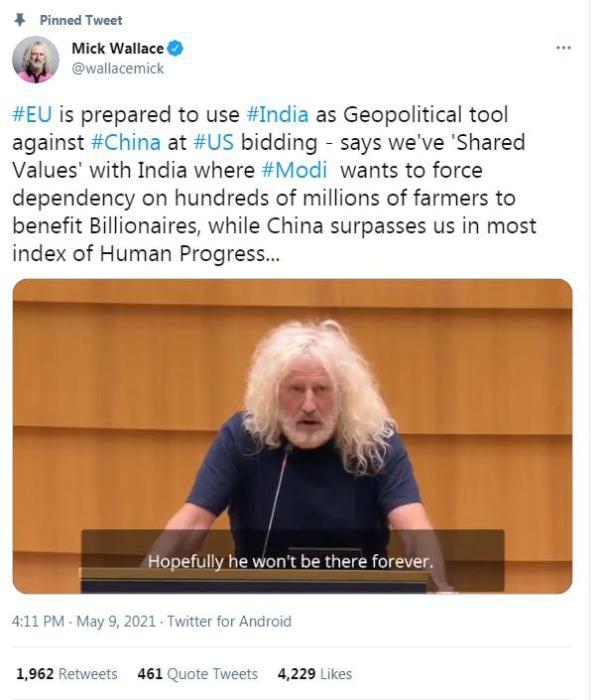Click the pinned tweet pin icon
599x700 pixels.
click(x=19, y=20)
